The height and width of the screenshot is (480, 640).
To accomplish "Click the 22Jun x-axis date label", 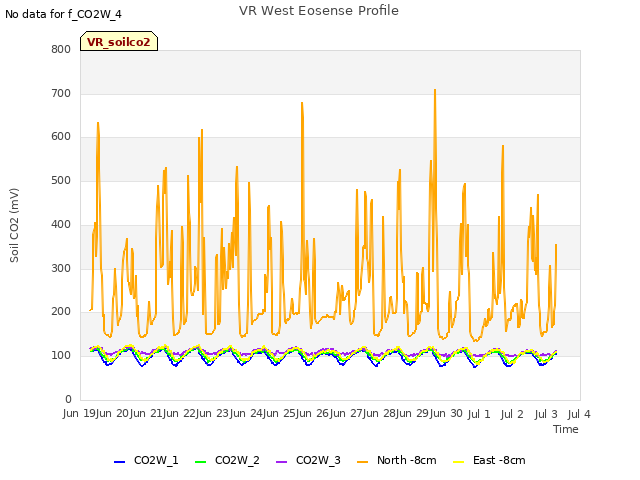I will pos(197,414).
